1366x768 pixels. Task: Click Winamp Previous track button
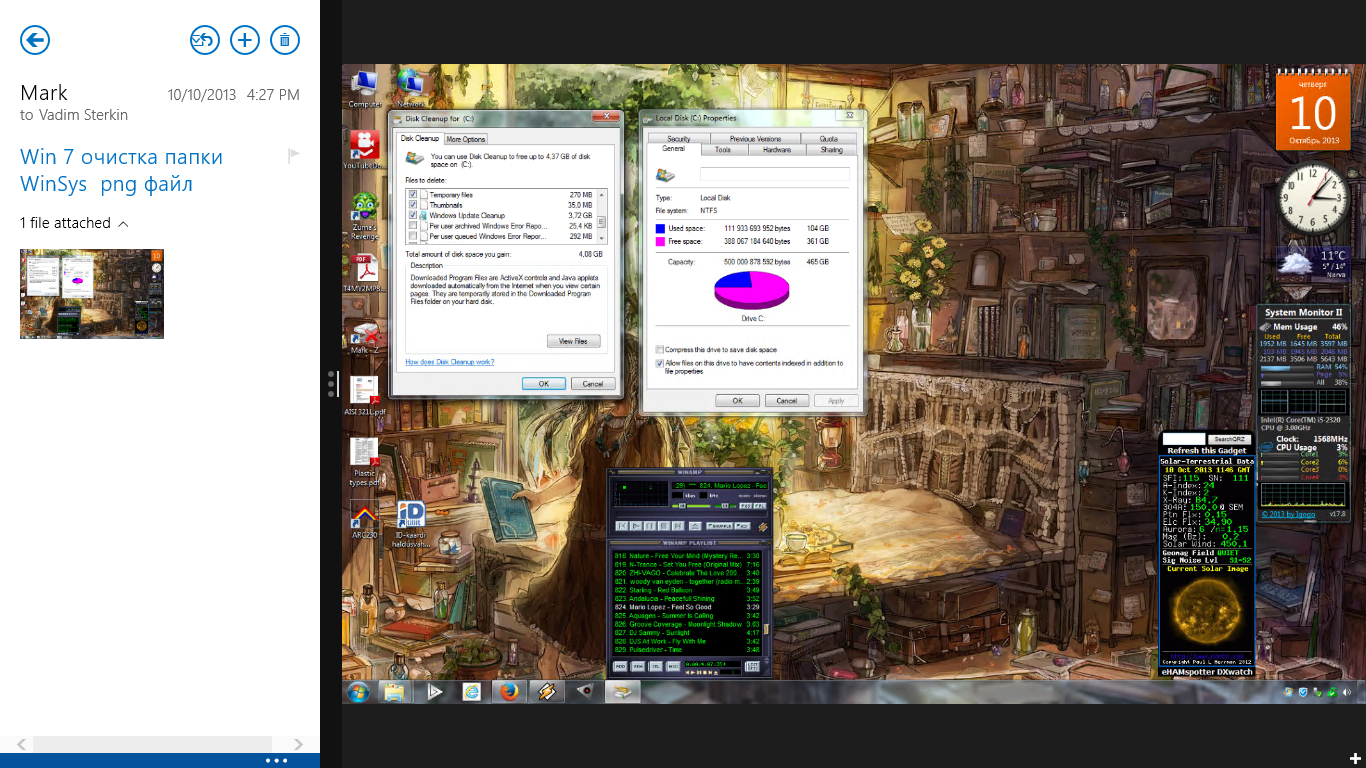pyautogui.click(x=622, y=525)
